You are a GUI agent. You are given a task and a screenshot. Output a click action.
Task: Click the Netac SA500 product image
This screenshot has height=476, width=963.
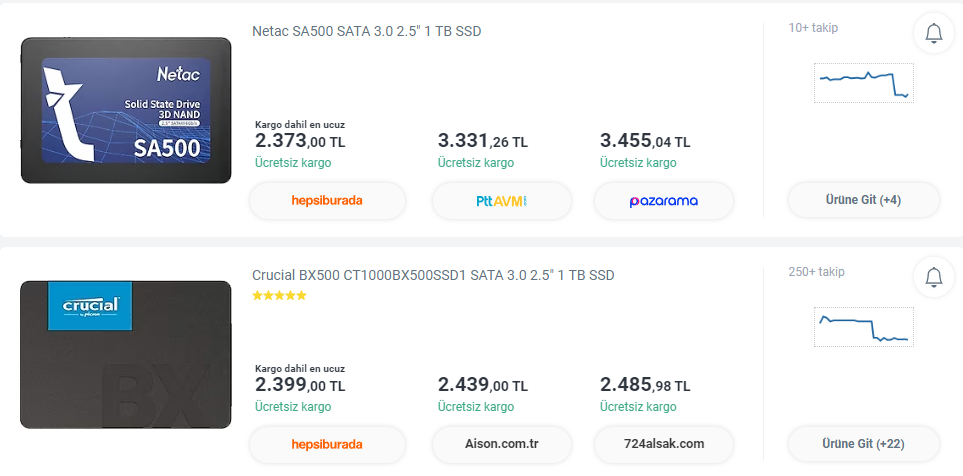[126, 111]
